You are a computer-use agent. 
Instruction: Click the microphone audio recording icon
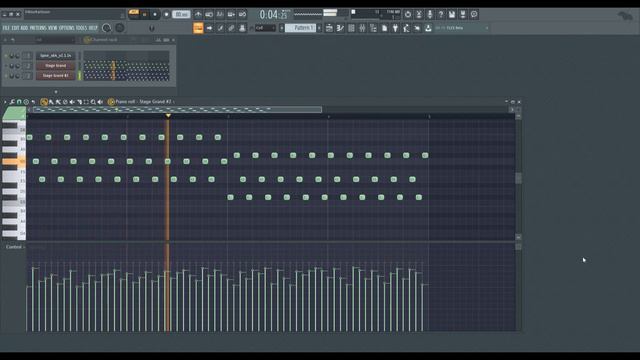430,14
